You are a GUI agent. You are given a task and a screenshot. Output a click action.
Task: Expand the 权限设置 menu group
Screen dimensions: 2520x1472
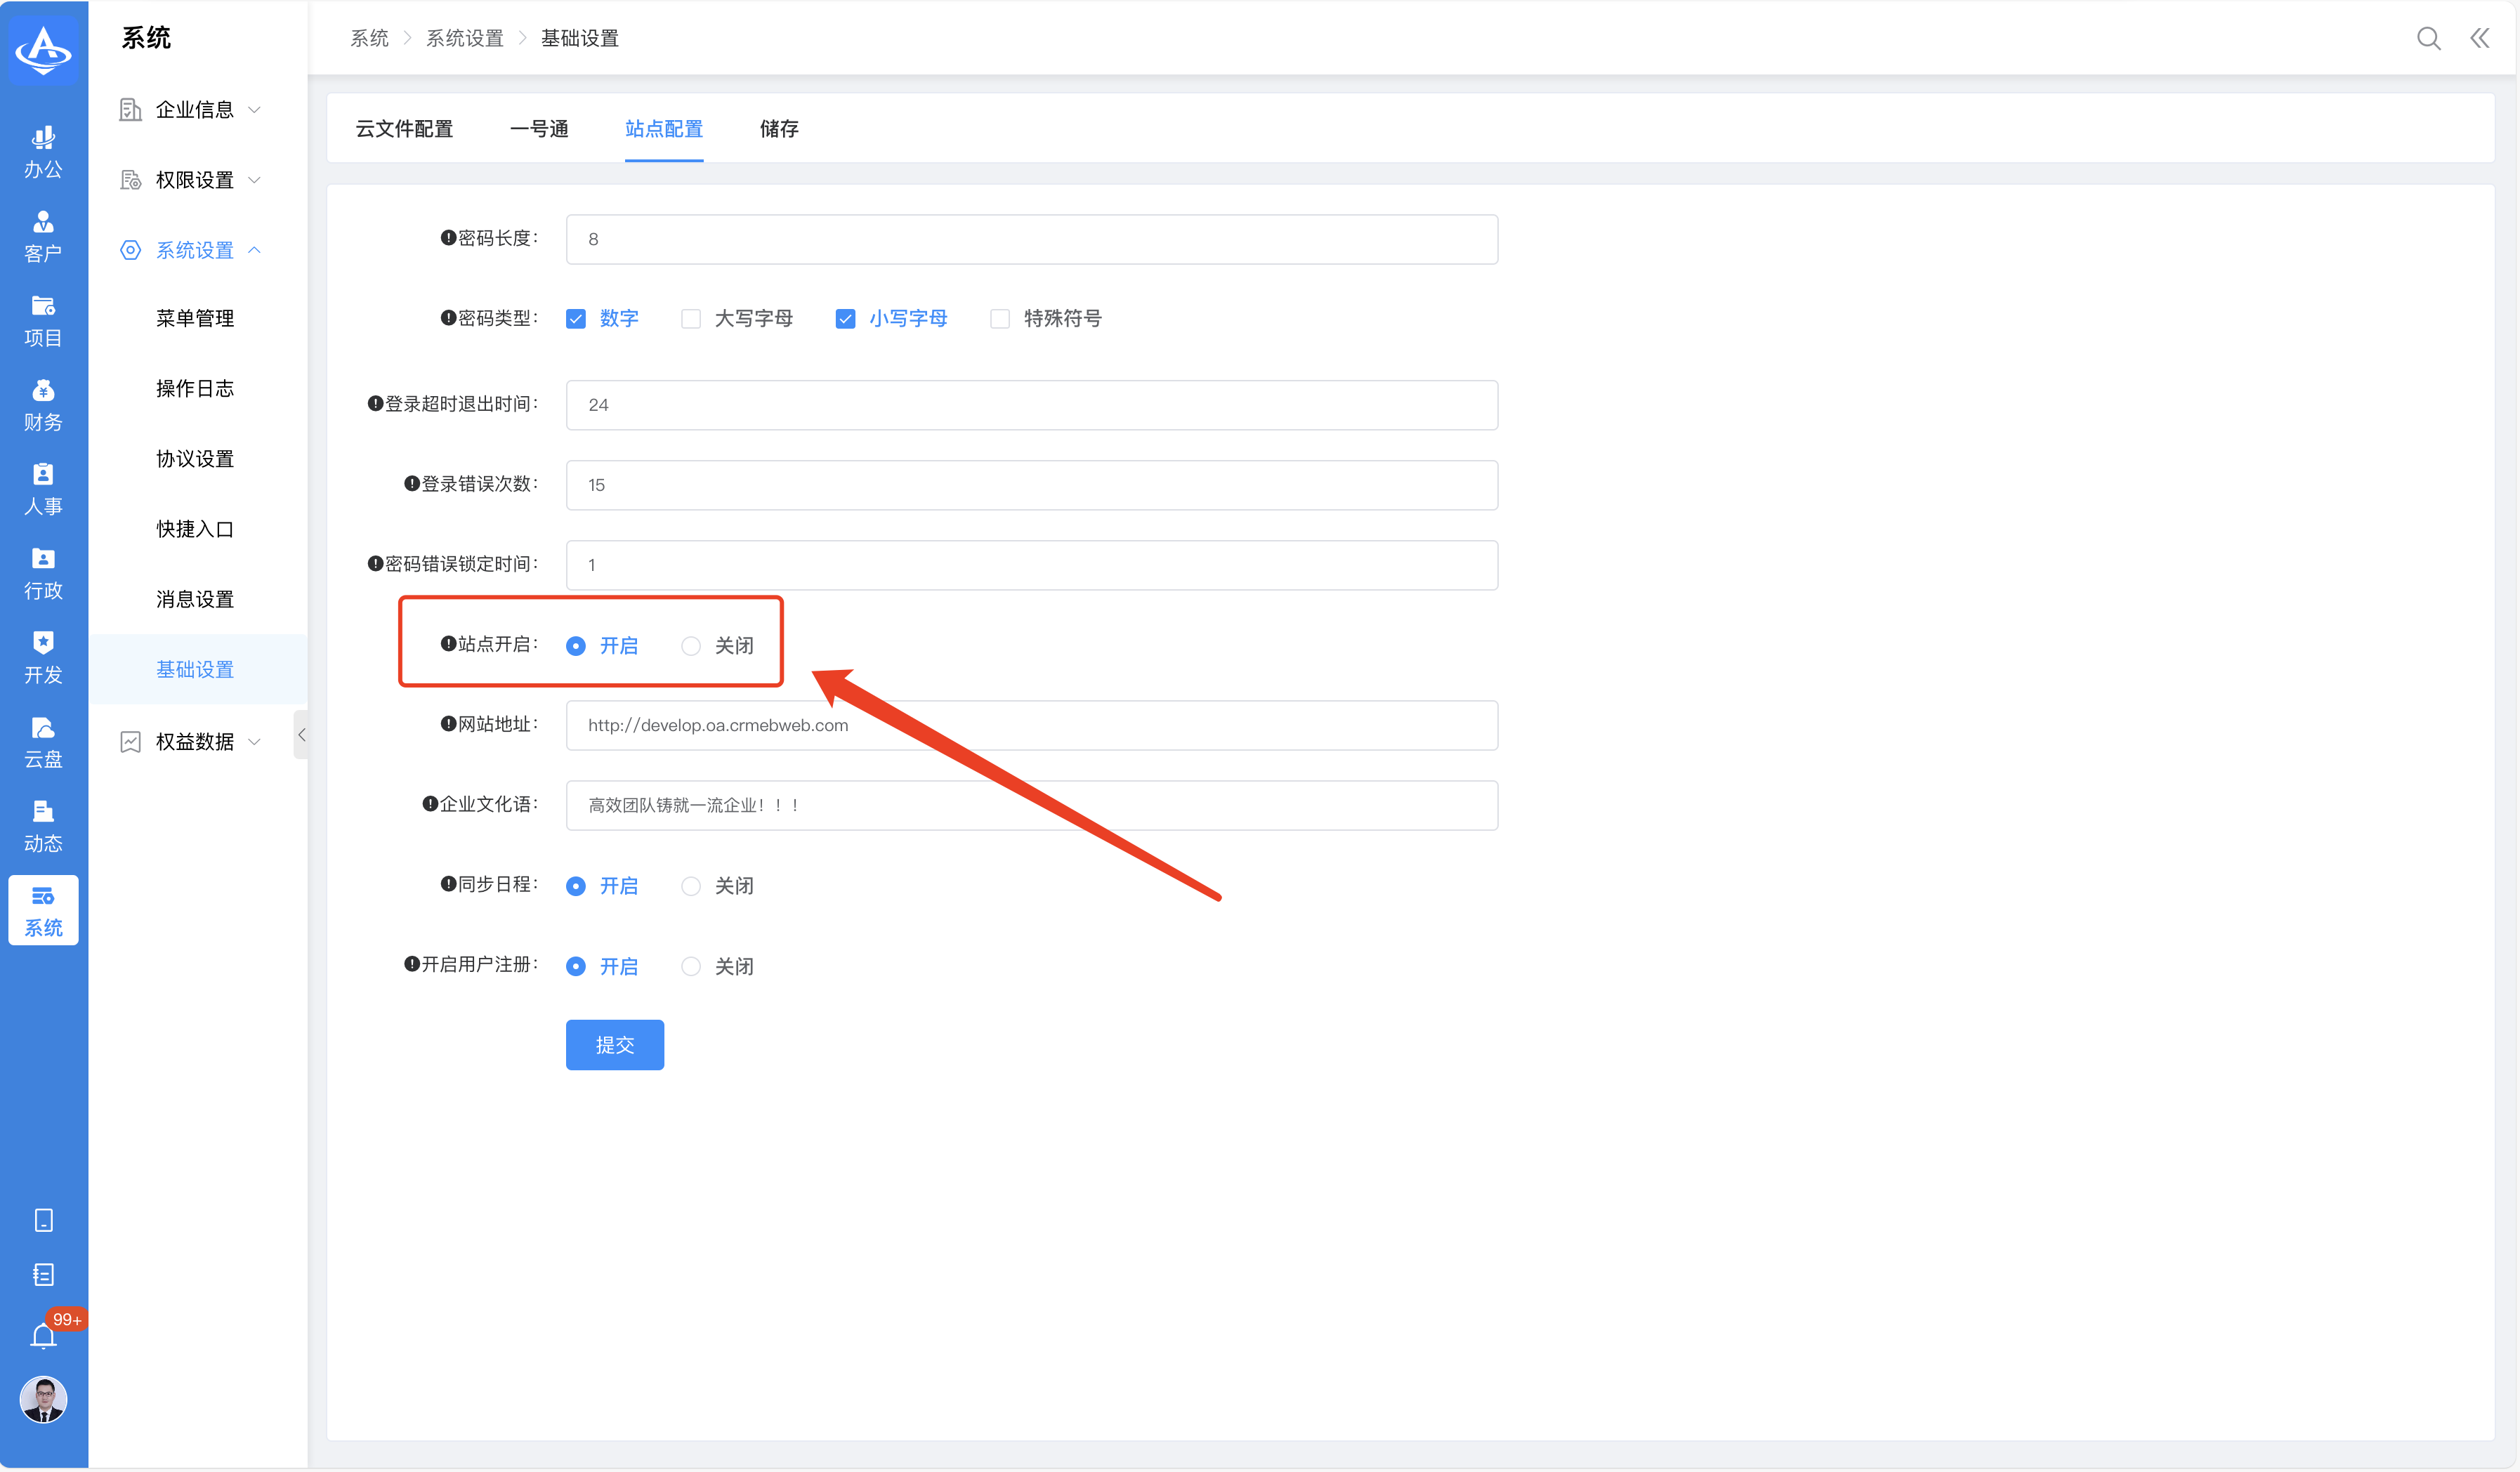(x=194, y=180)
